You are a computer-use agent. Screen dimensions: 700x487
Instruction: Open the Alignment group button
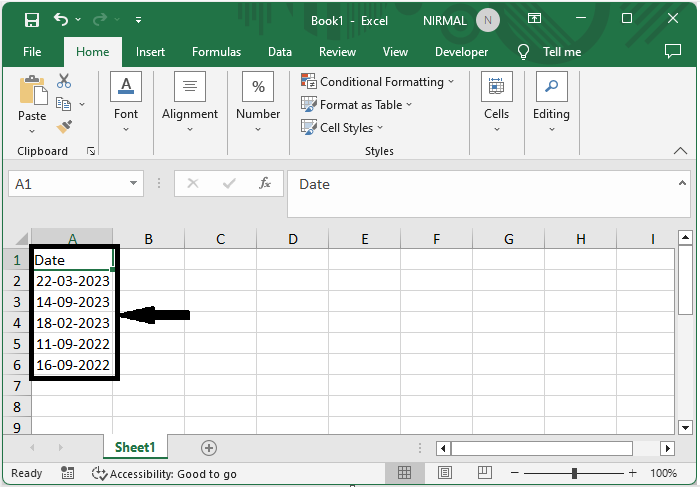190,102
